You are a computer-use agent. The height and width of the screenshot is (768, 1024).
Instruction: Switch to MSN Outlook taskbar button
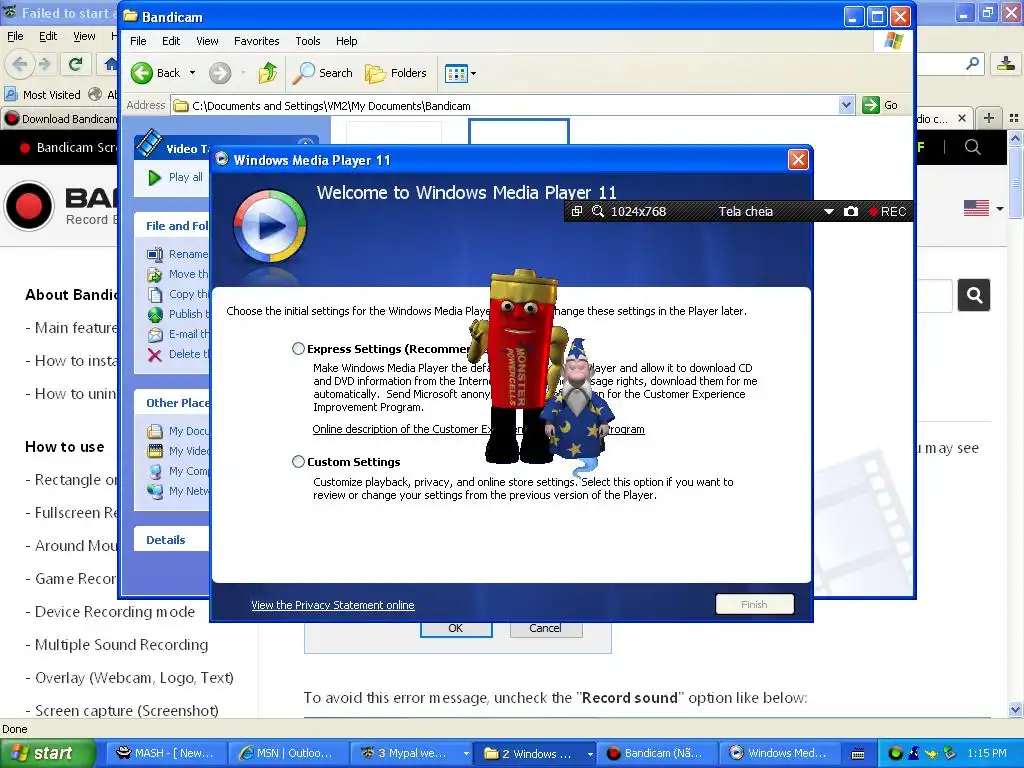pos(288,754)
